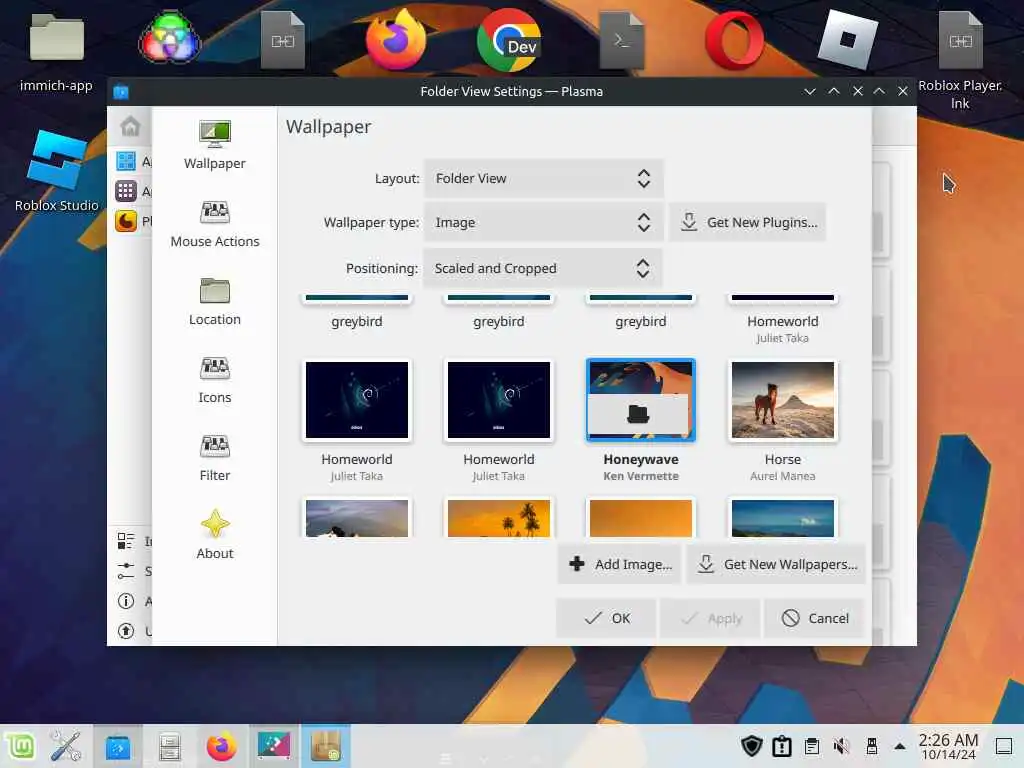Open the RGB color circles desktop icon
The image size is (1024, 768).
click(170, 38)
